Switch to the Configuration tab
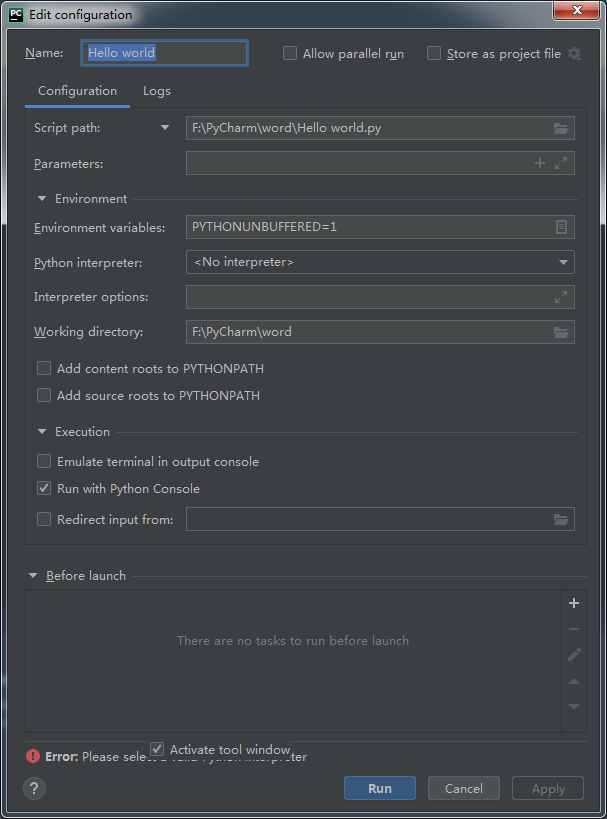Screen dimensions: 607x819 77,91
